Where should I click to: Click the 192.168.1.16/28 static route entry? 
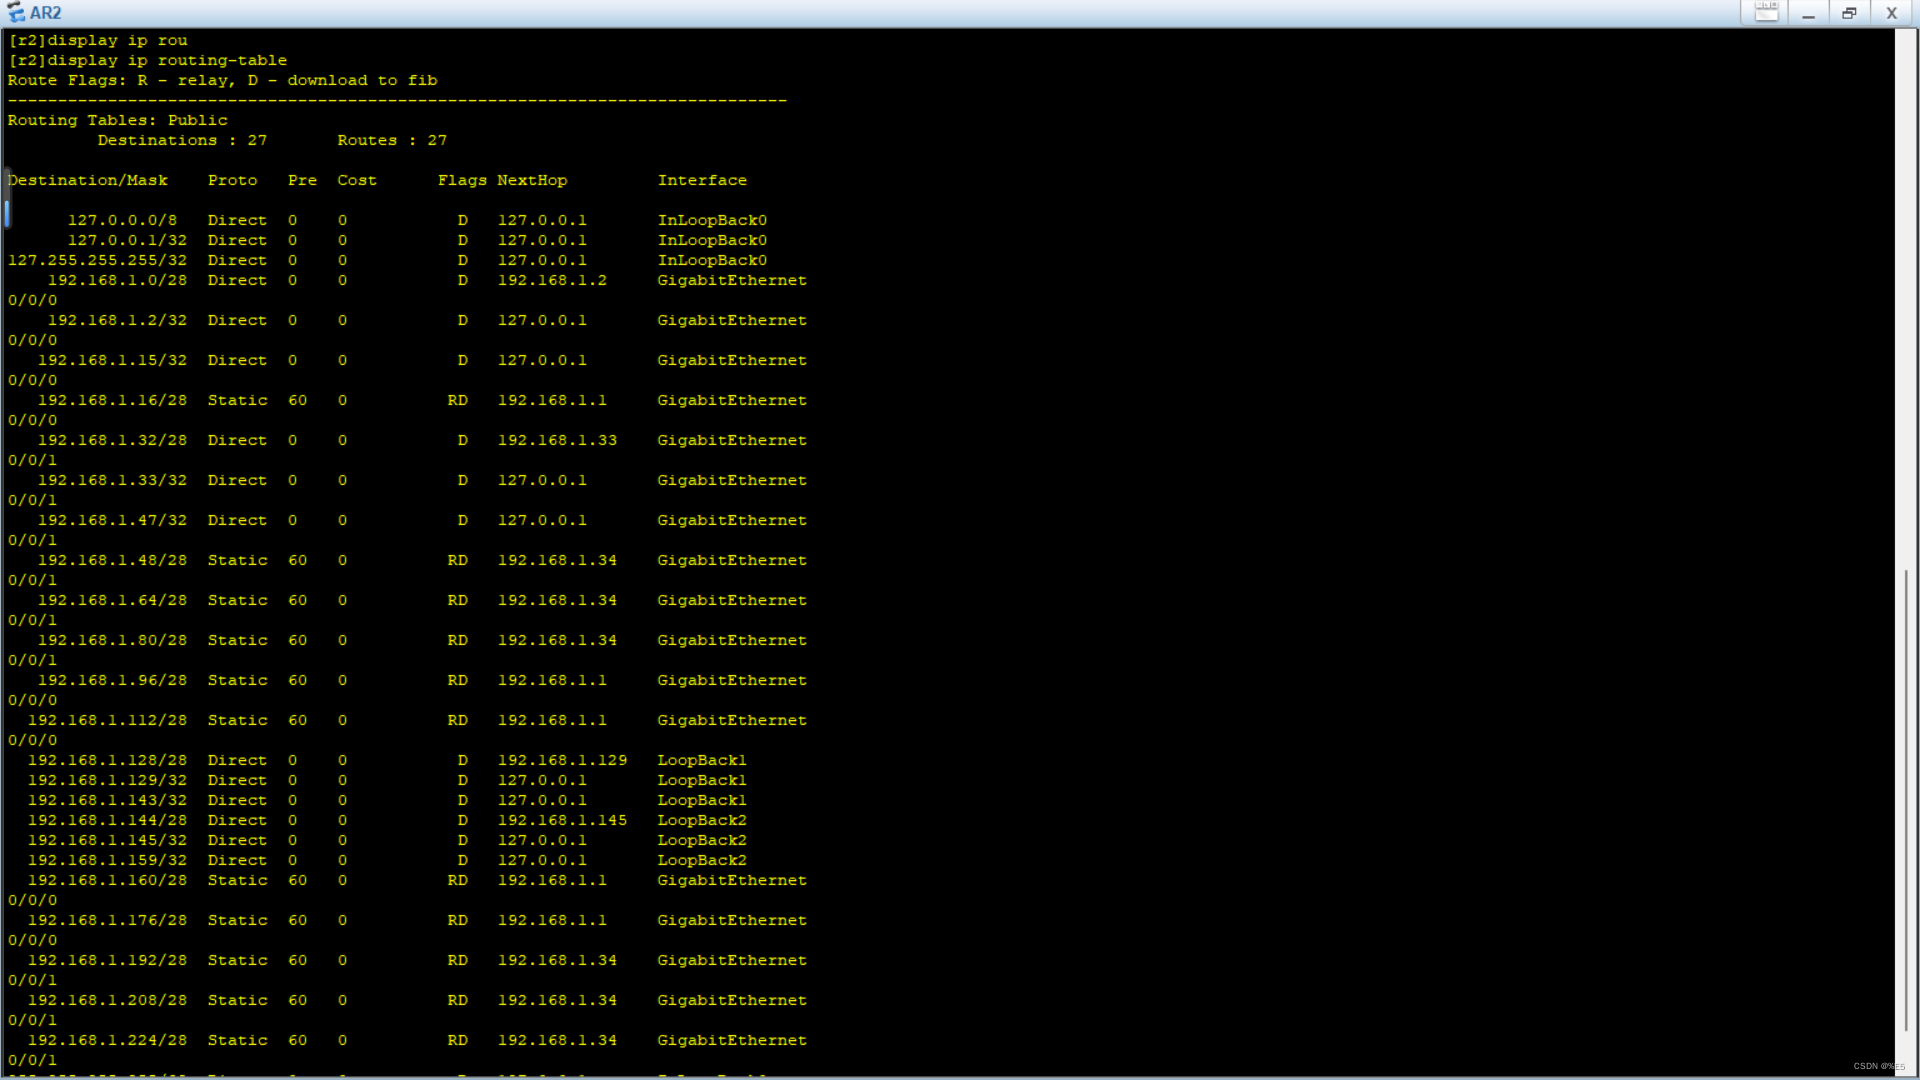click(112, 400)
